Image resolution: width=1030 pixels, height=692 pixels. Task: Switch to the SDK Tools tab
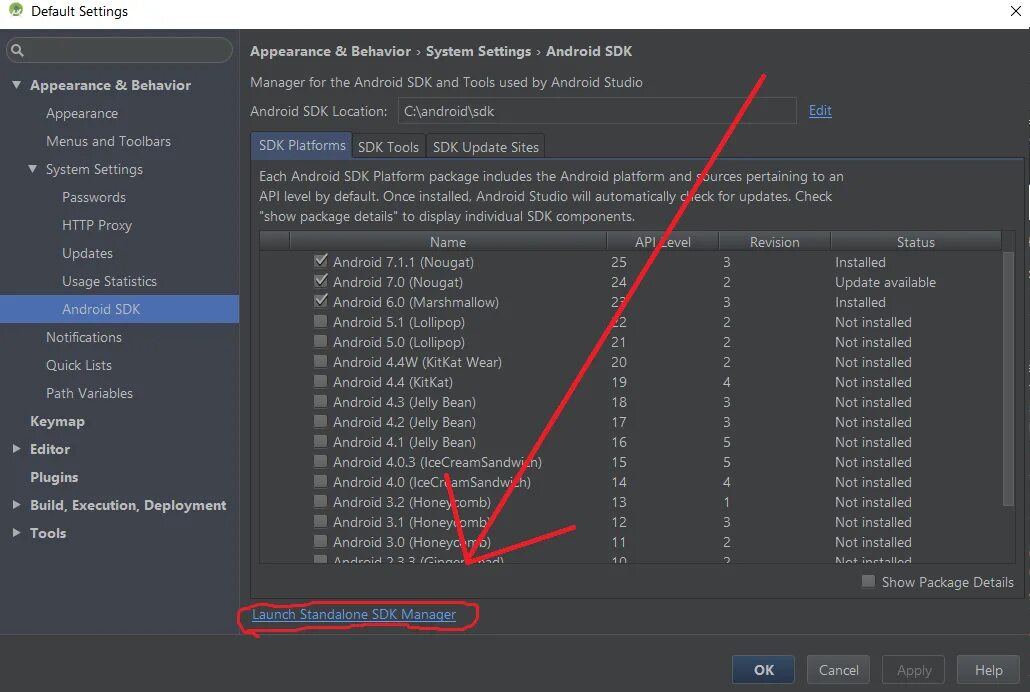[x=388, y=147]
